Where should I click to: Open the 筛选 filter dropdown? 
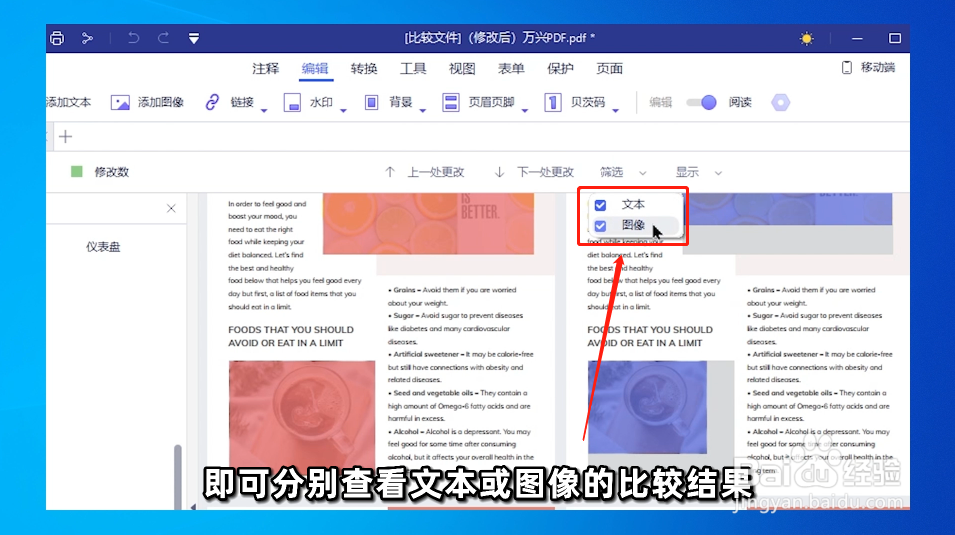(x=622, y=172)
